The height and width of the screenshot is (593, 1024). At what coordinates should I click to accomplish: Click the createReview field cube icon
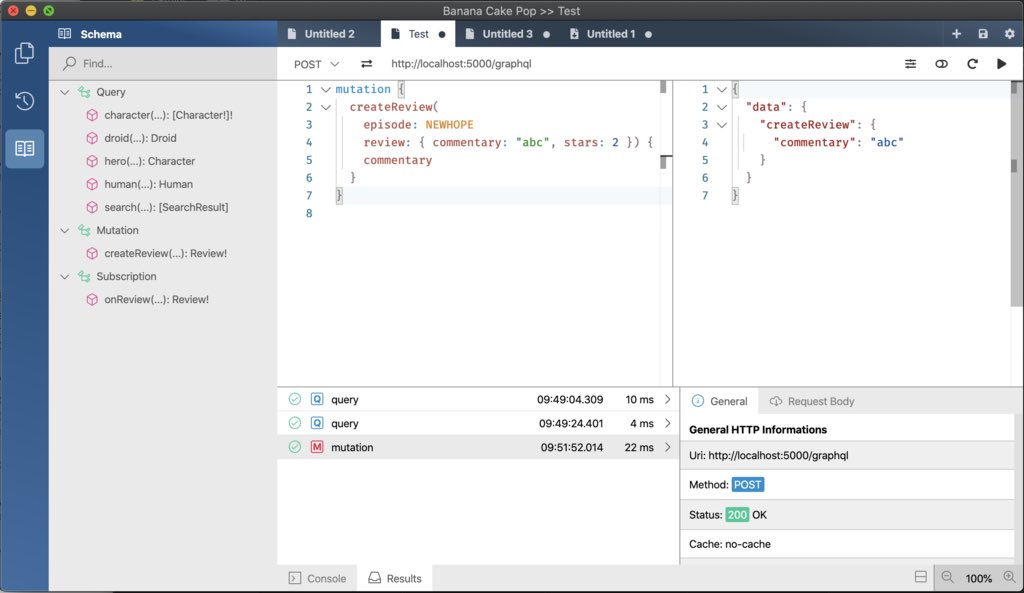pyautogui.click(x=92, y=253)
